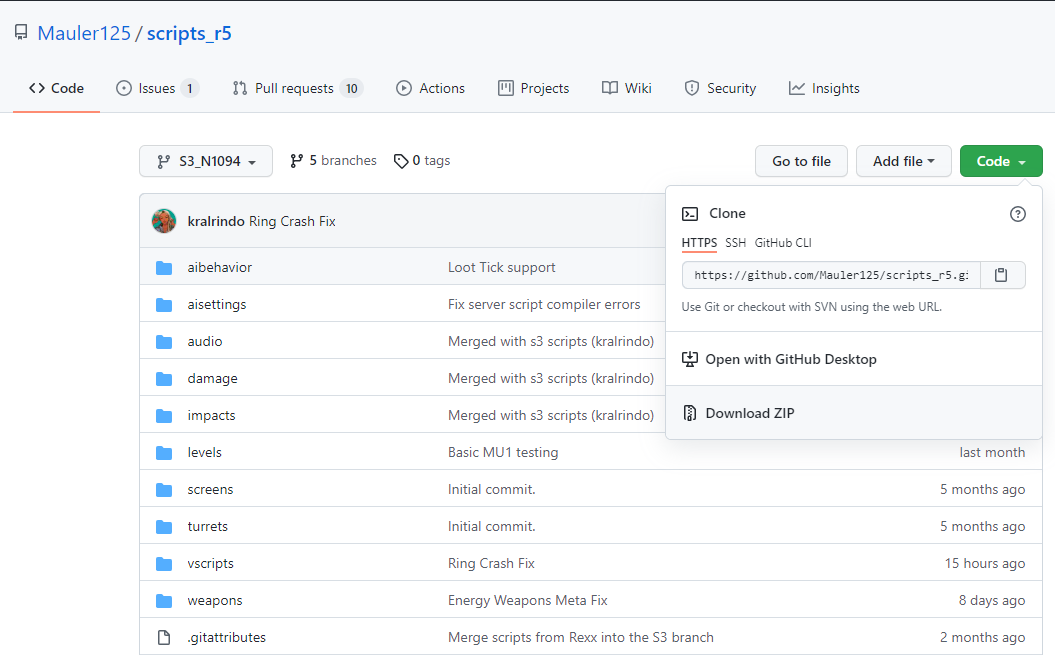This screenshot has width=1055, height=655.
Task: Open the aibehavior folder
Action: 219,267
